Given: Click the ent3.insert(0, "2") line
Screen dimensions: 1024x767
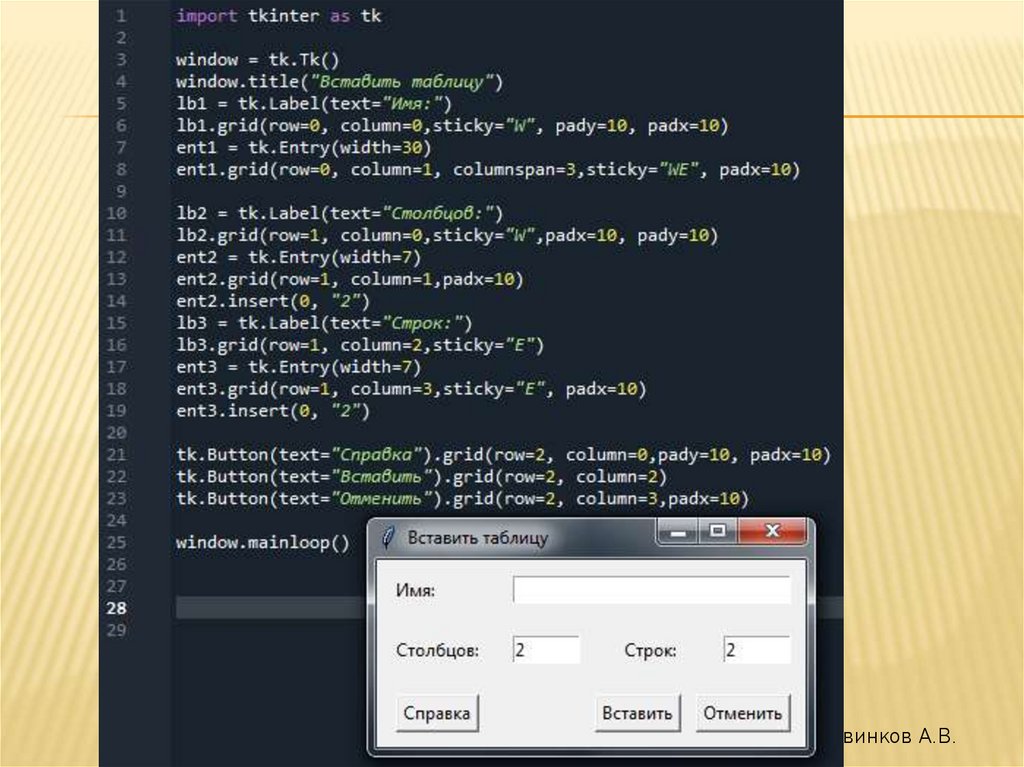Looking at the screenshot, I should click(x=273, y=411).
